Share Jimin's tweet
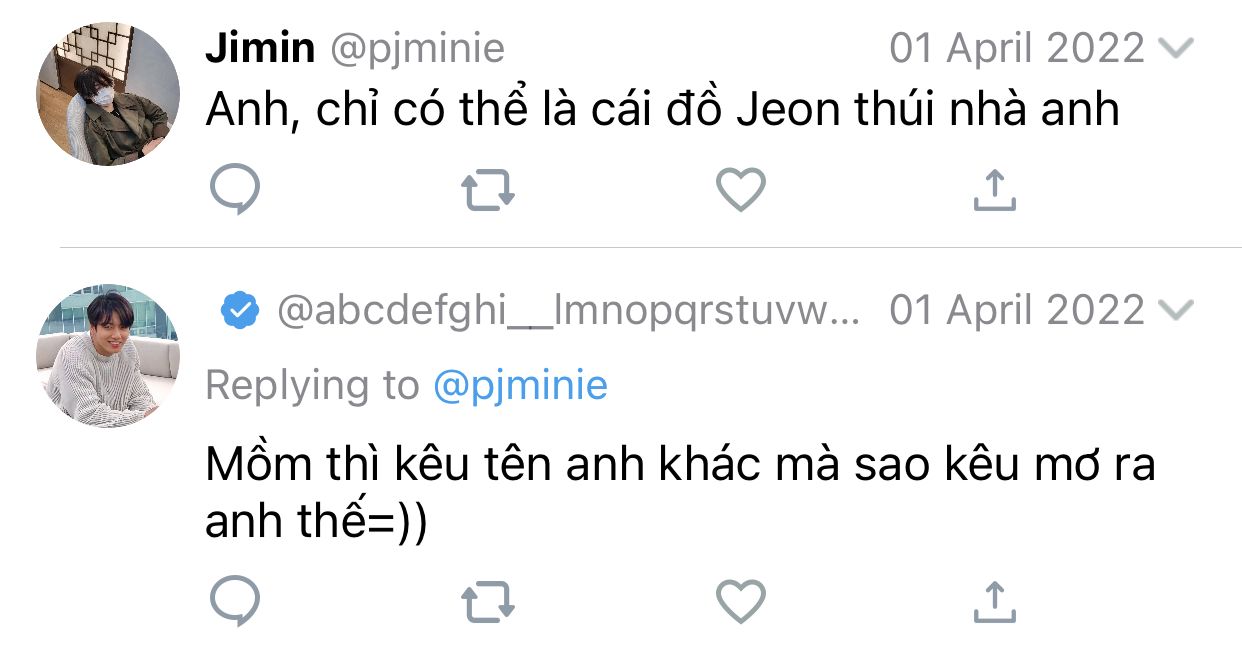Viewport: 1242px width, 648px height. coord(994,189)
